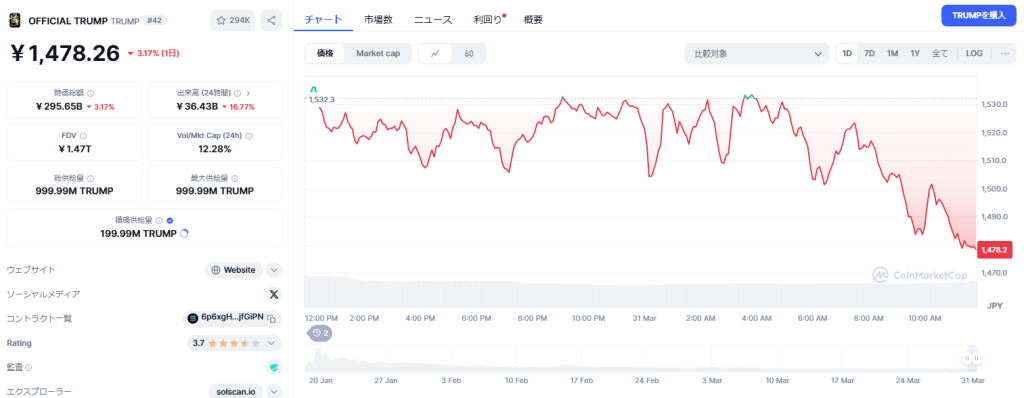Select the 価格 price toggle

pos(325,54)
